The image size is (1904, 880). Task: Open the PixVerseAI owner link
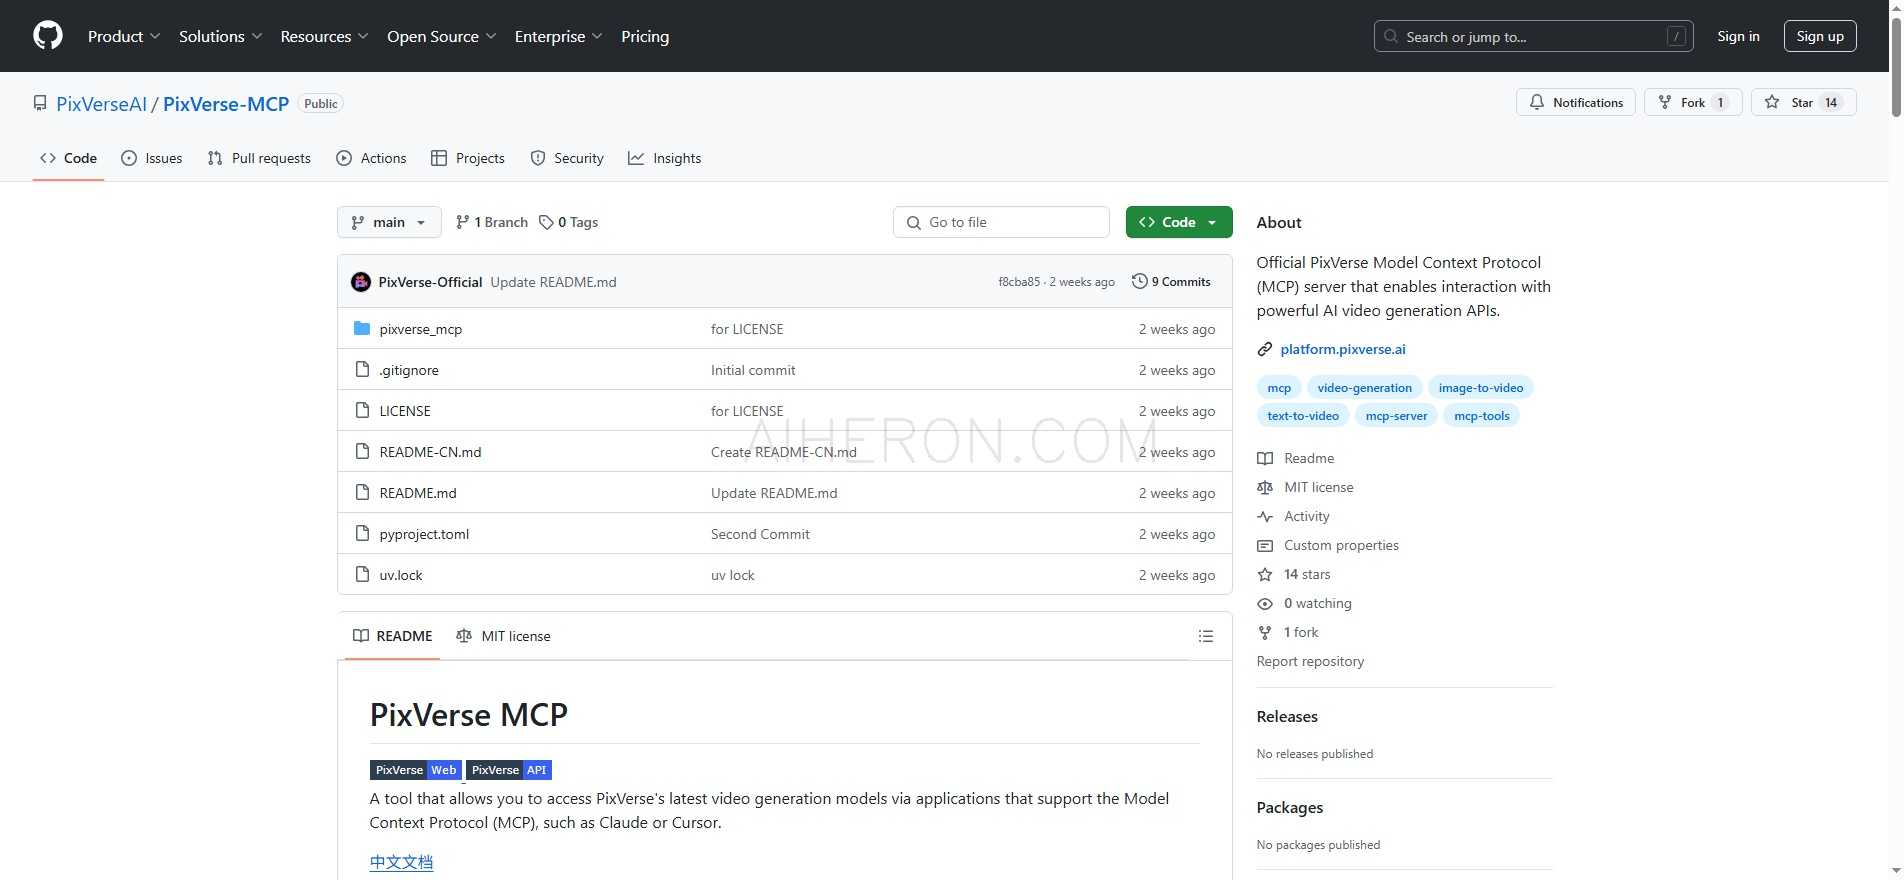point(101,104)
